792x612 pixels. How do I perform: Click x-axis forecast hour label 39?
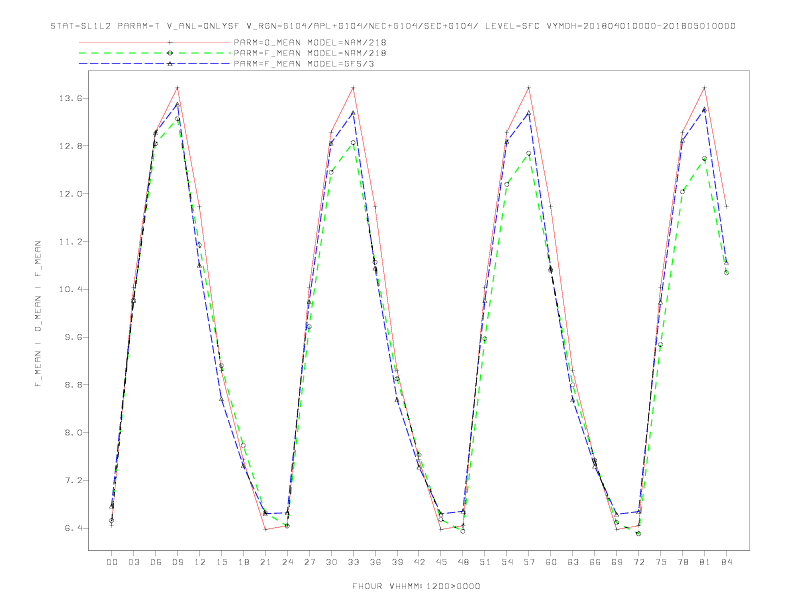click(397, 562)
